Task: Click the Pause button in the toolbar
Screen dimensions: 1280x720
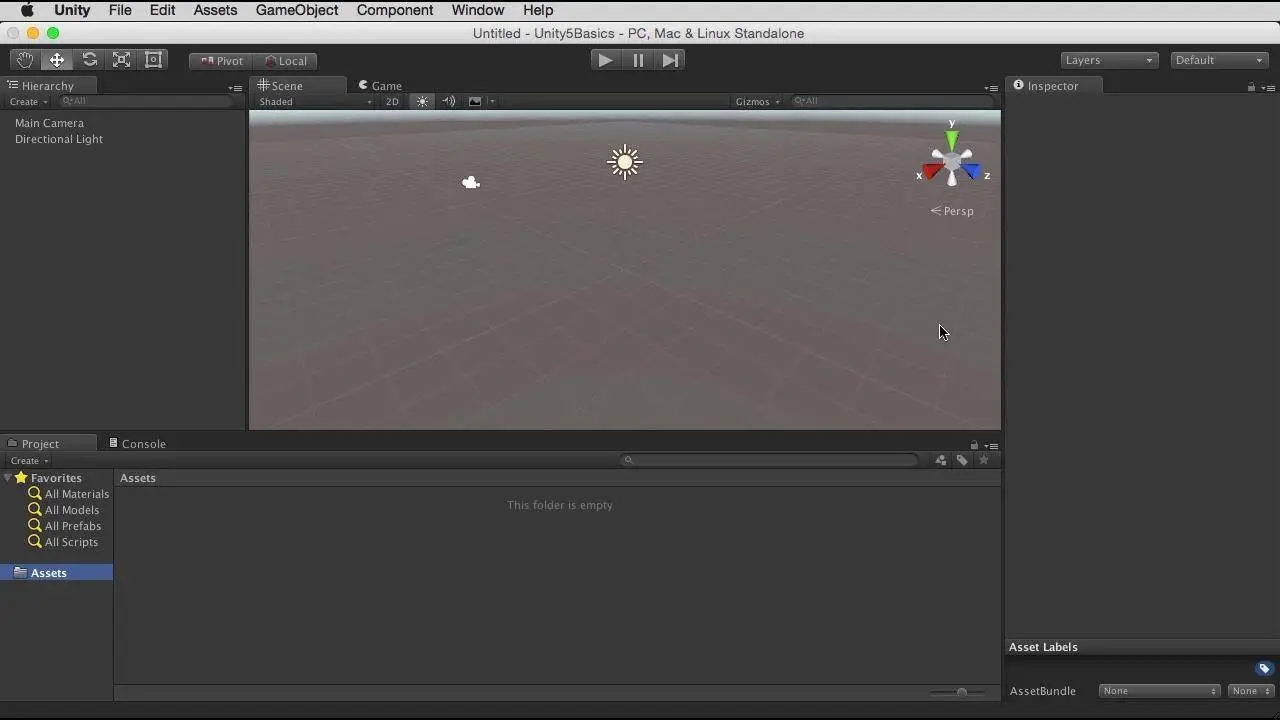Action: pyautogui.click(x=638, y=60)
